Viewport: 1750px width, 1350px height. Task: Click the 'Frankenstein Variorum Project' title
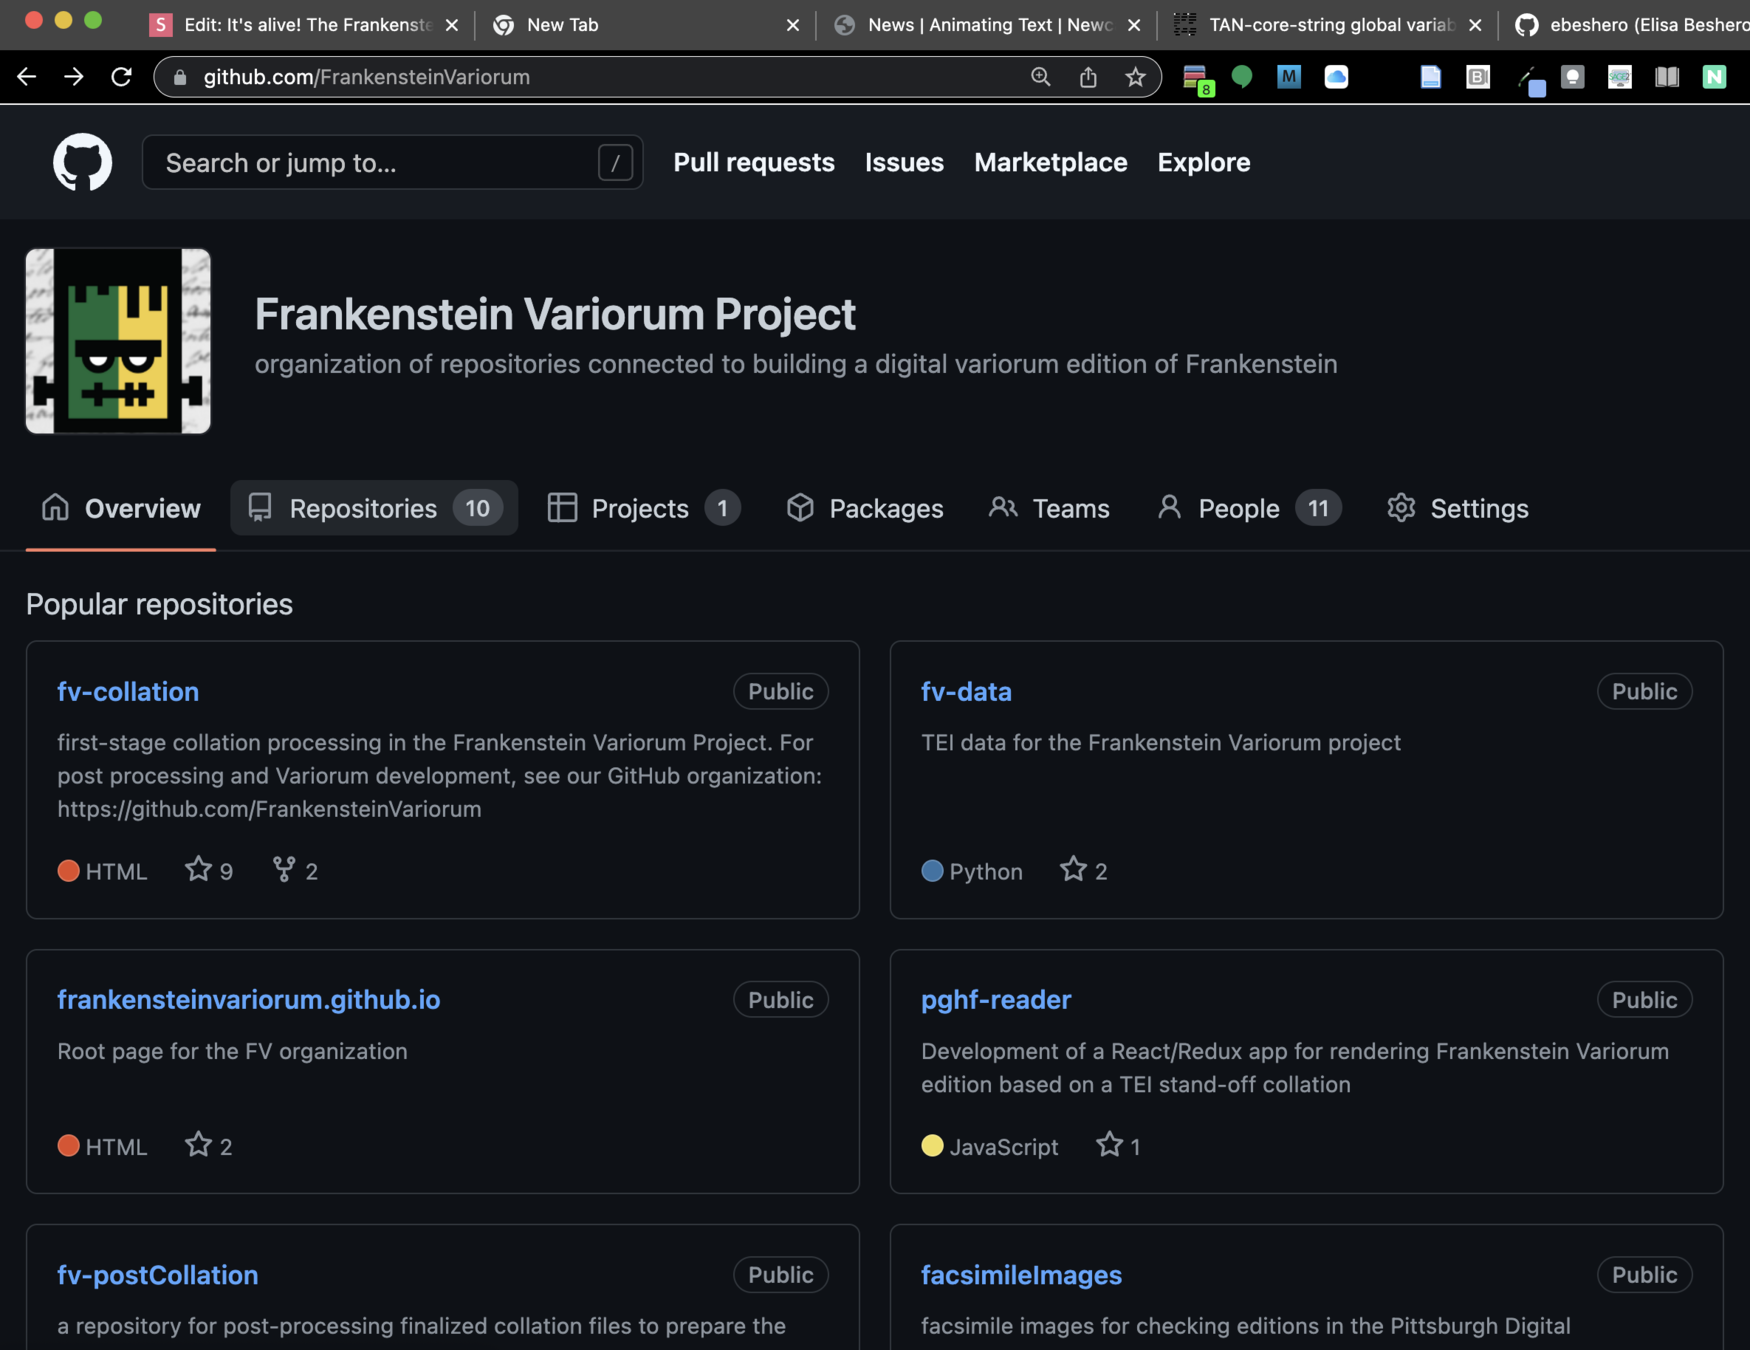[555, 314]
